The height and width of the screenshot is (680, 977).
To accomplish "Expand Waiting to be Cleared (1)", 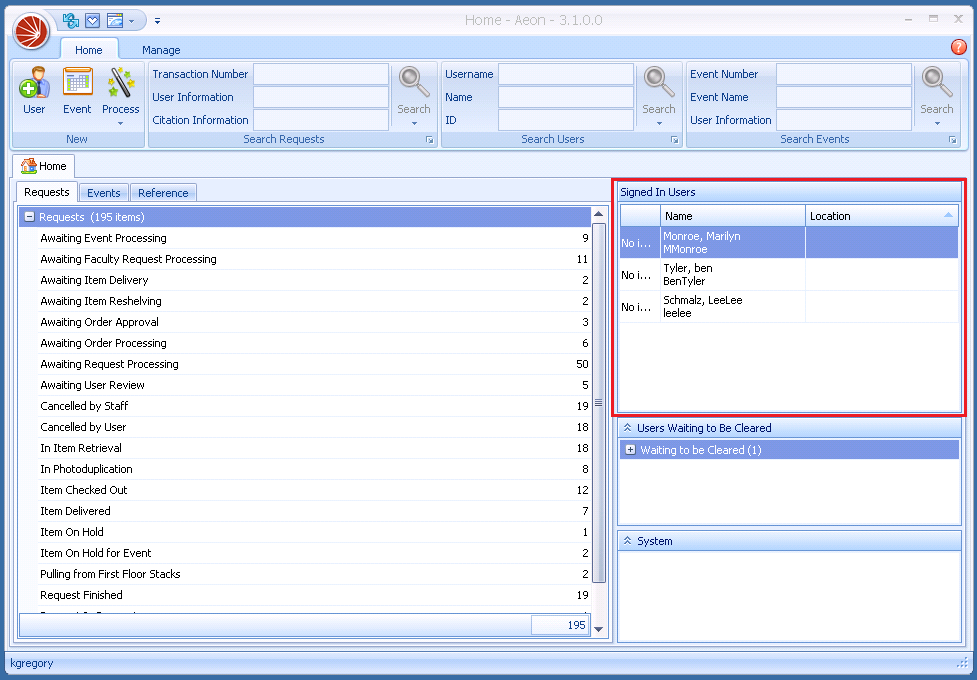I will (630, 449).
